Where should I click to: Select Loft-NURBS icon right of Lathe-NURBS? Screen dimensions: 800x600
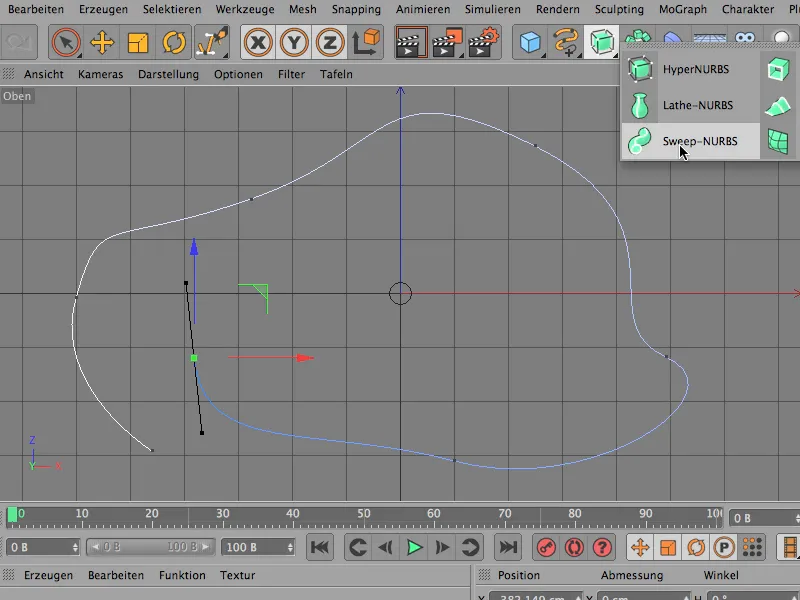tap(779, 105)
